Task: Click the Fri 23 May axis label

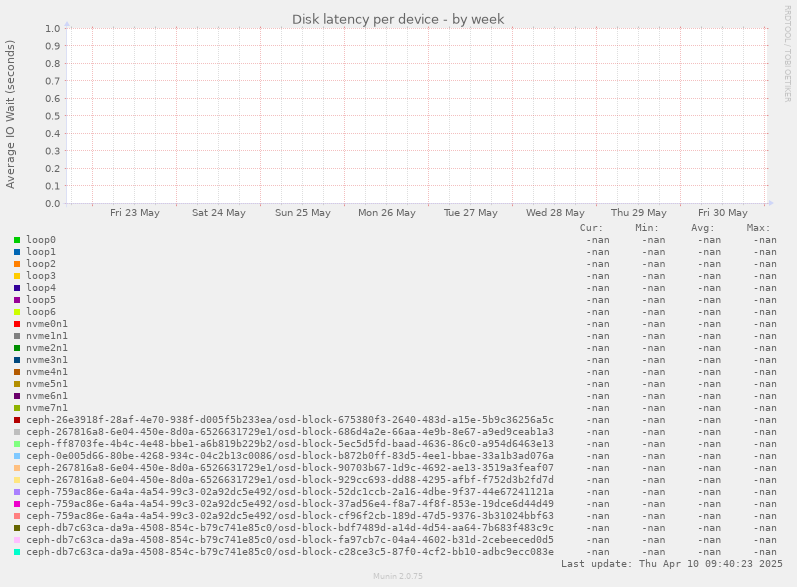Action: click(135, 213)
